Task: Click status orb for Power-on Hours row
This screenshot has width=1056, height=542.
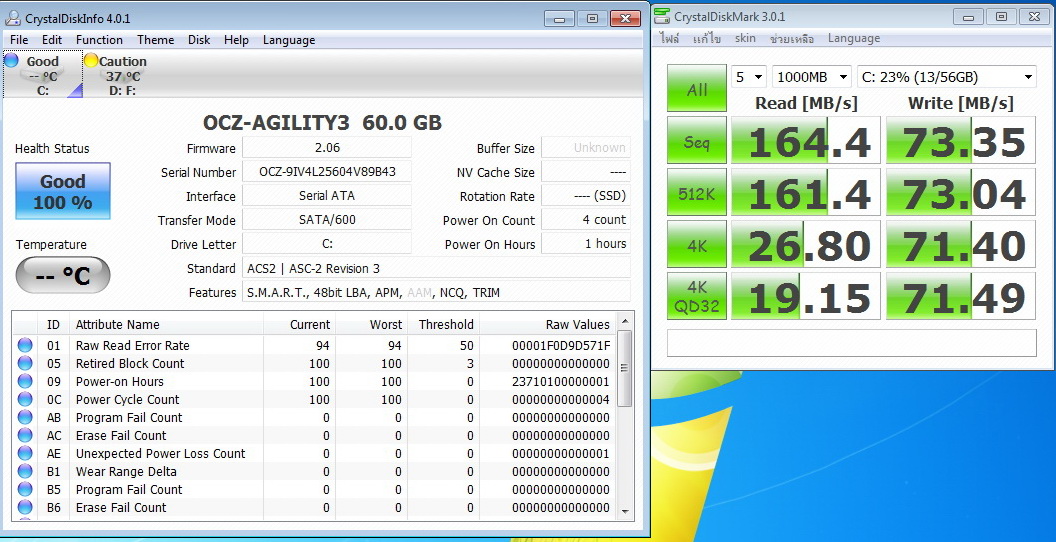Action: tap(25, 382)
